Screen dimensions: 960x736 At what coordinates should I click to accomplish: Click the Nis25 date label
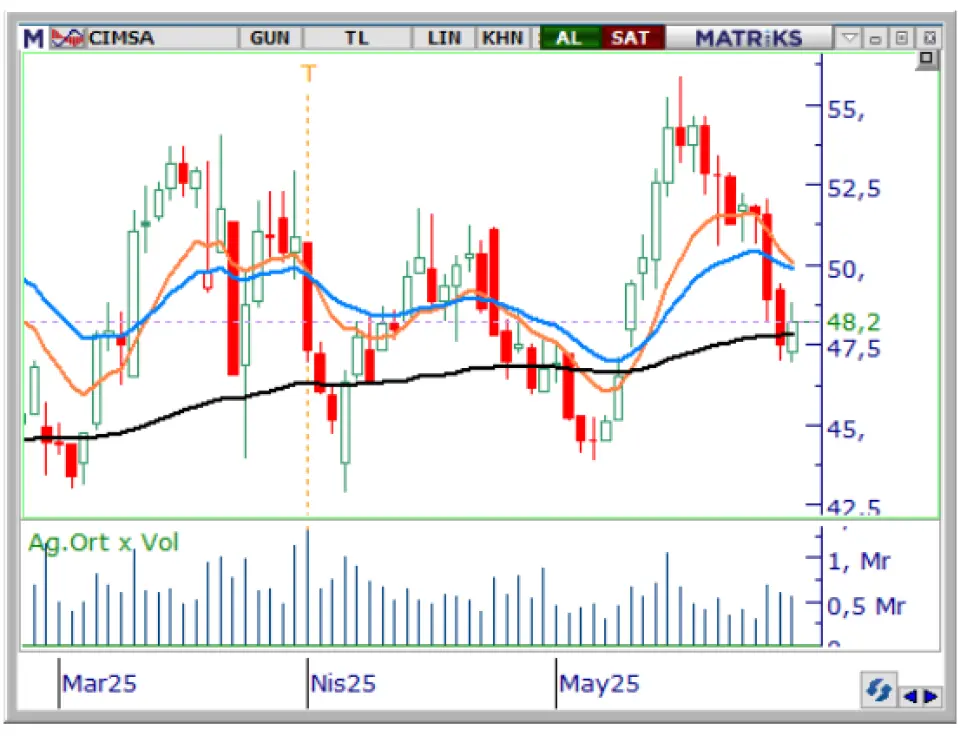tap(343, 683)
